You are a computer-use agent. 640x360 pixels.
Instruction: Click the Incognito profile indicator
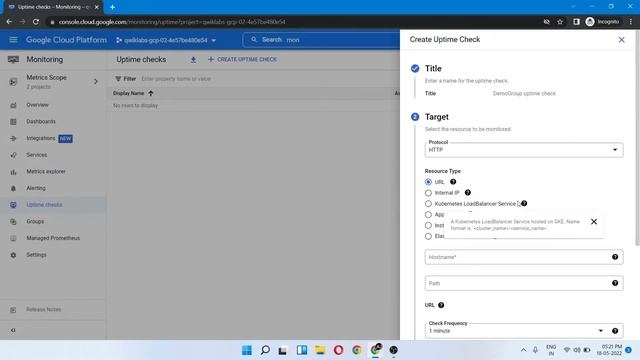(602, 22)
